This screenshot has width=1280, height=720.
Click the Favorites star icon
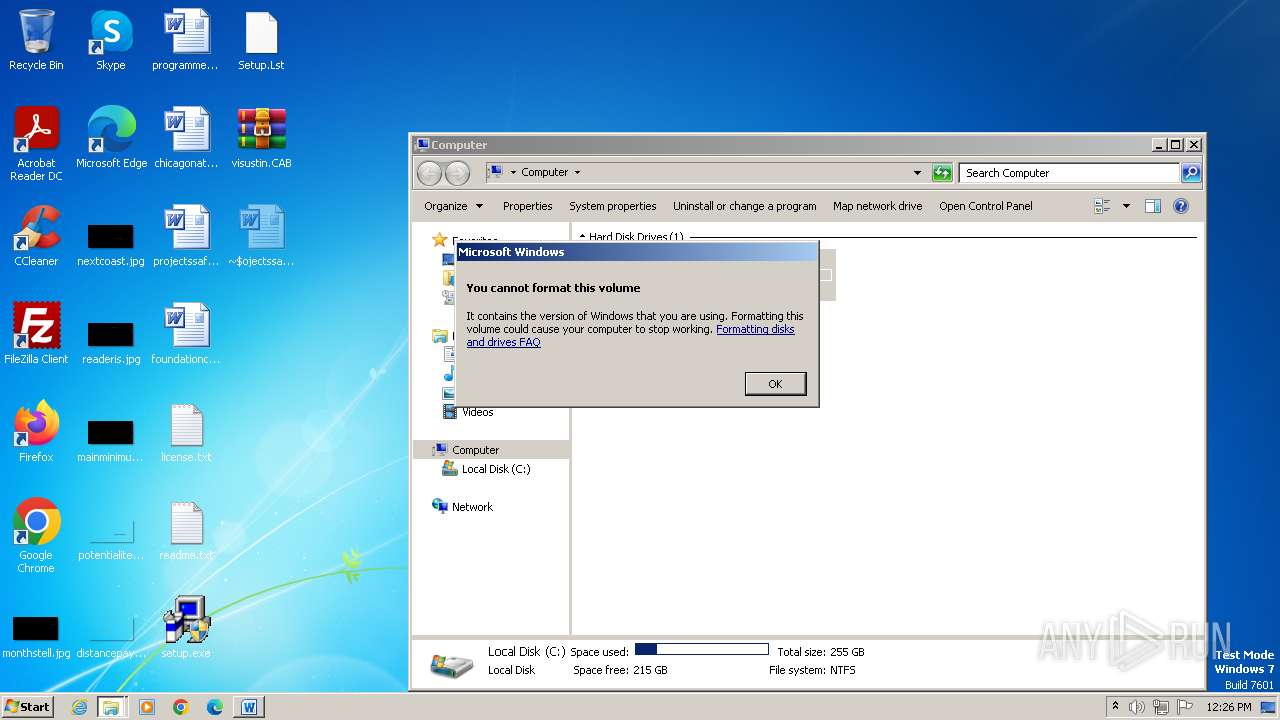pos(440,240)
